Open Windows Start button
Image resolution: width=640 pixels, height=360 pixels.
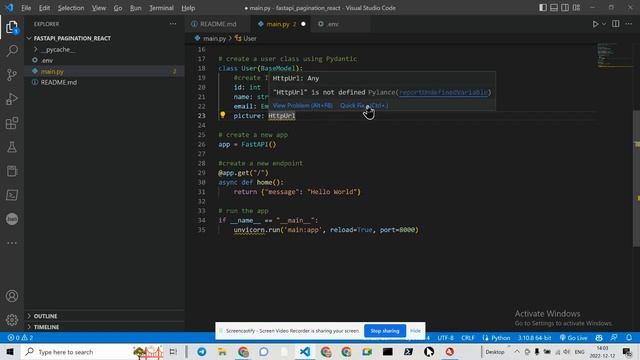(10, 352)
